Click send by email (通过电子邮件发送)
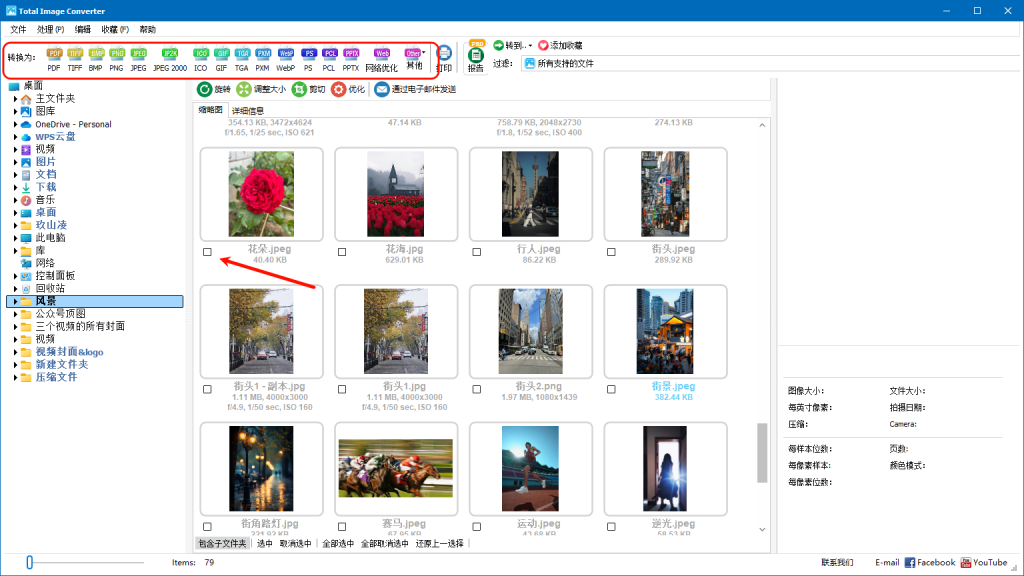 coord(382,89)
